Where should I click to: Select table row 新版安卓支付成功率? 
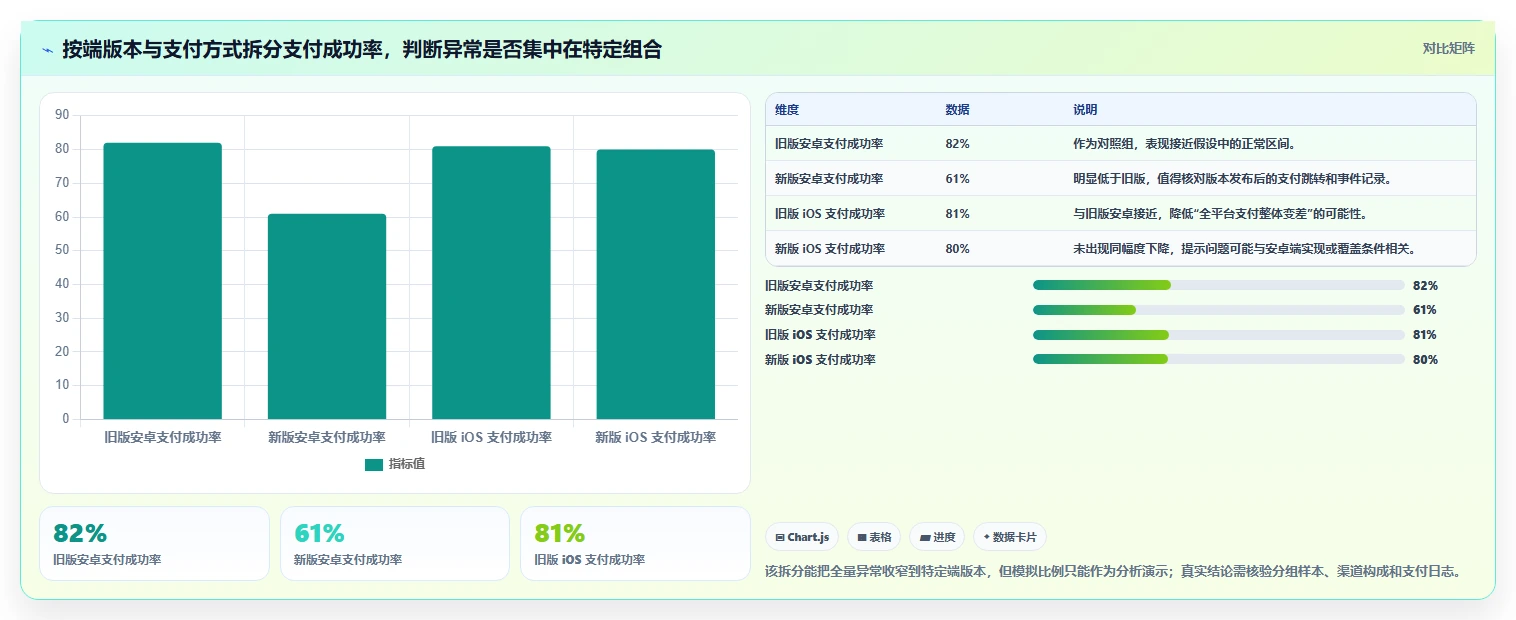(1120, 179)
